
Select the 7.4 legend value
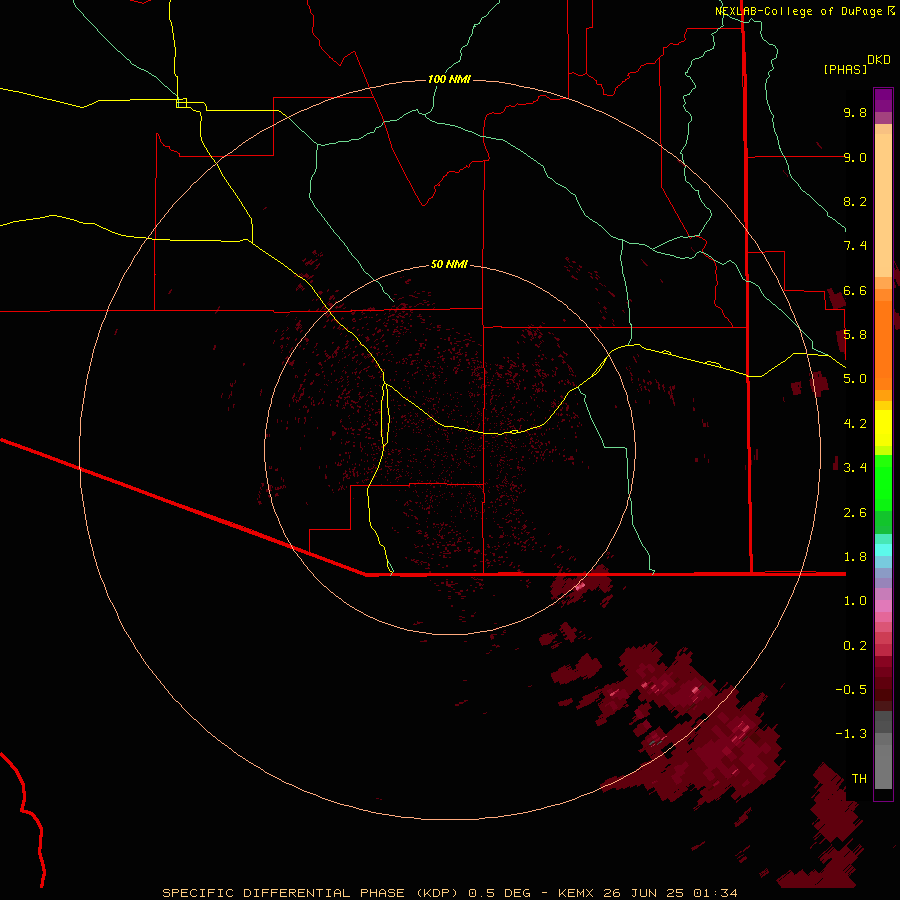(855, 246)
